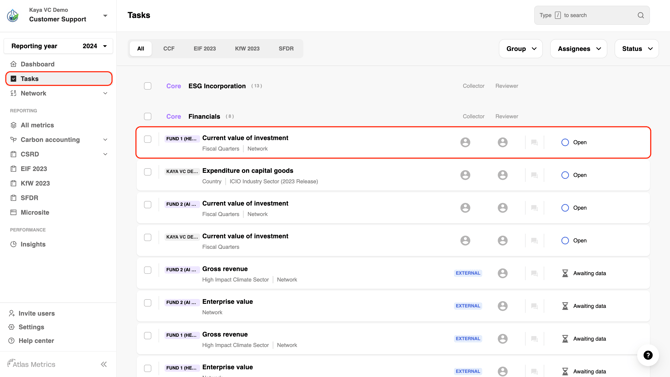670x377 pixels.
Task: Assign reviewer for Expenditure on capital goods
Action: coord(502,175)
